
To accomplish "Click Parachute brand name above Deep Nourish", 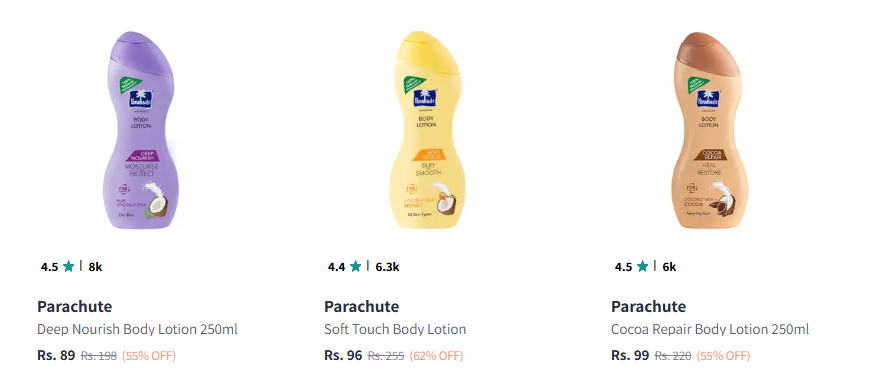I will pyautogui.click(x=75, y=307).
